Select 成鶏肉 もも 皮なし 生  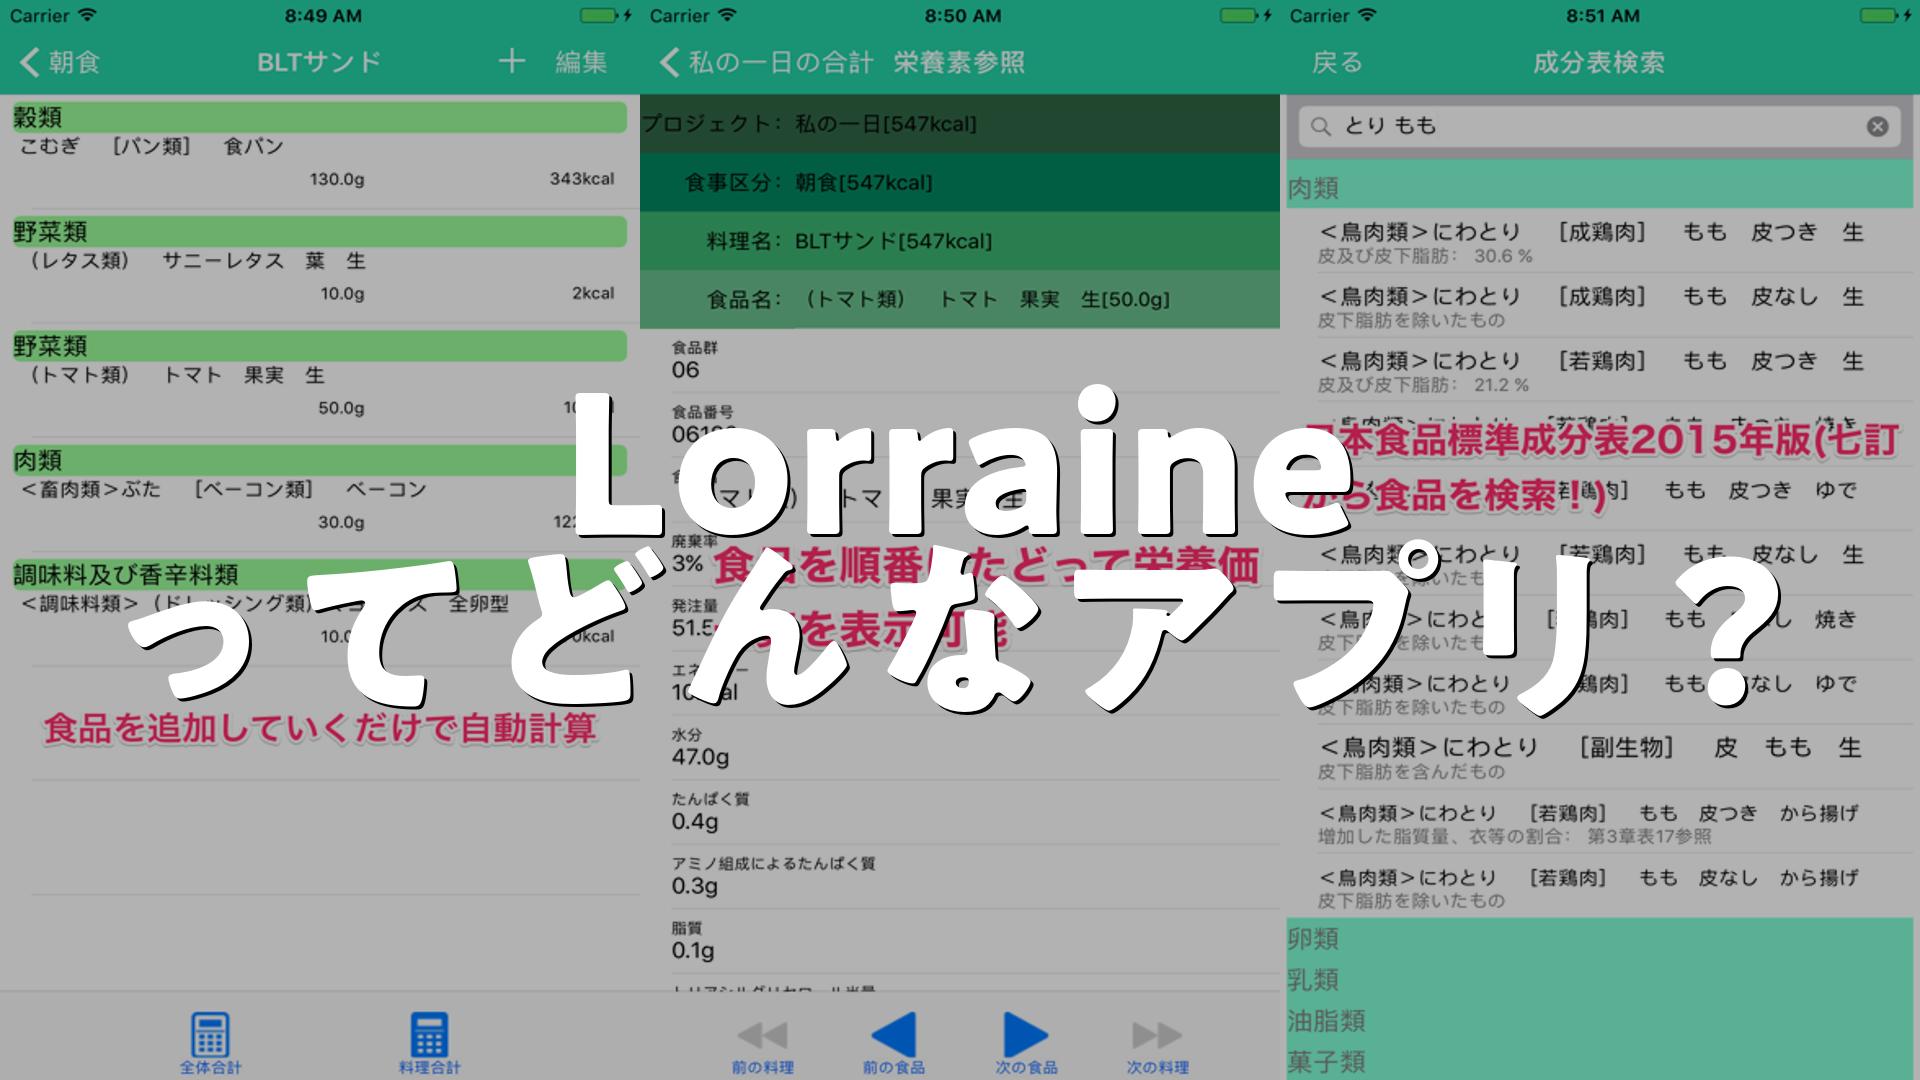pyautogui.click(x=1600, y=306)
